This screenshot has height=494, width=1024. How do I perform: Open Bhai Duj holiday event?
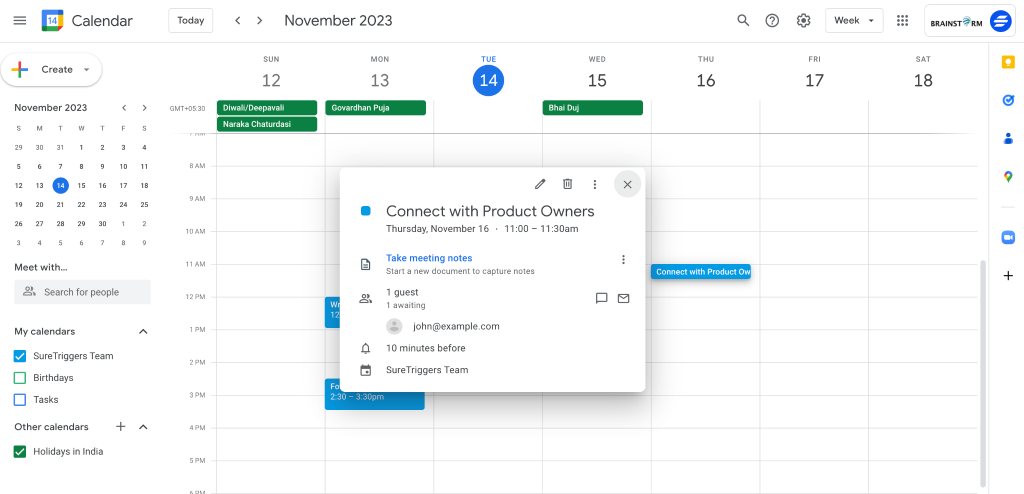coord(593,108)
